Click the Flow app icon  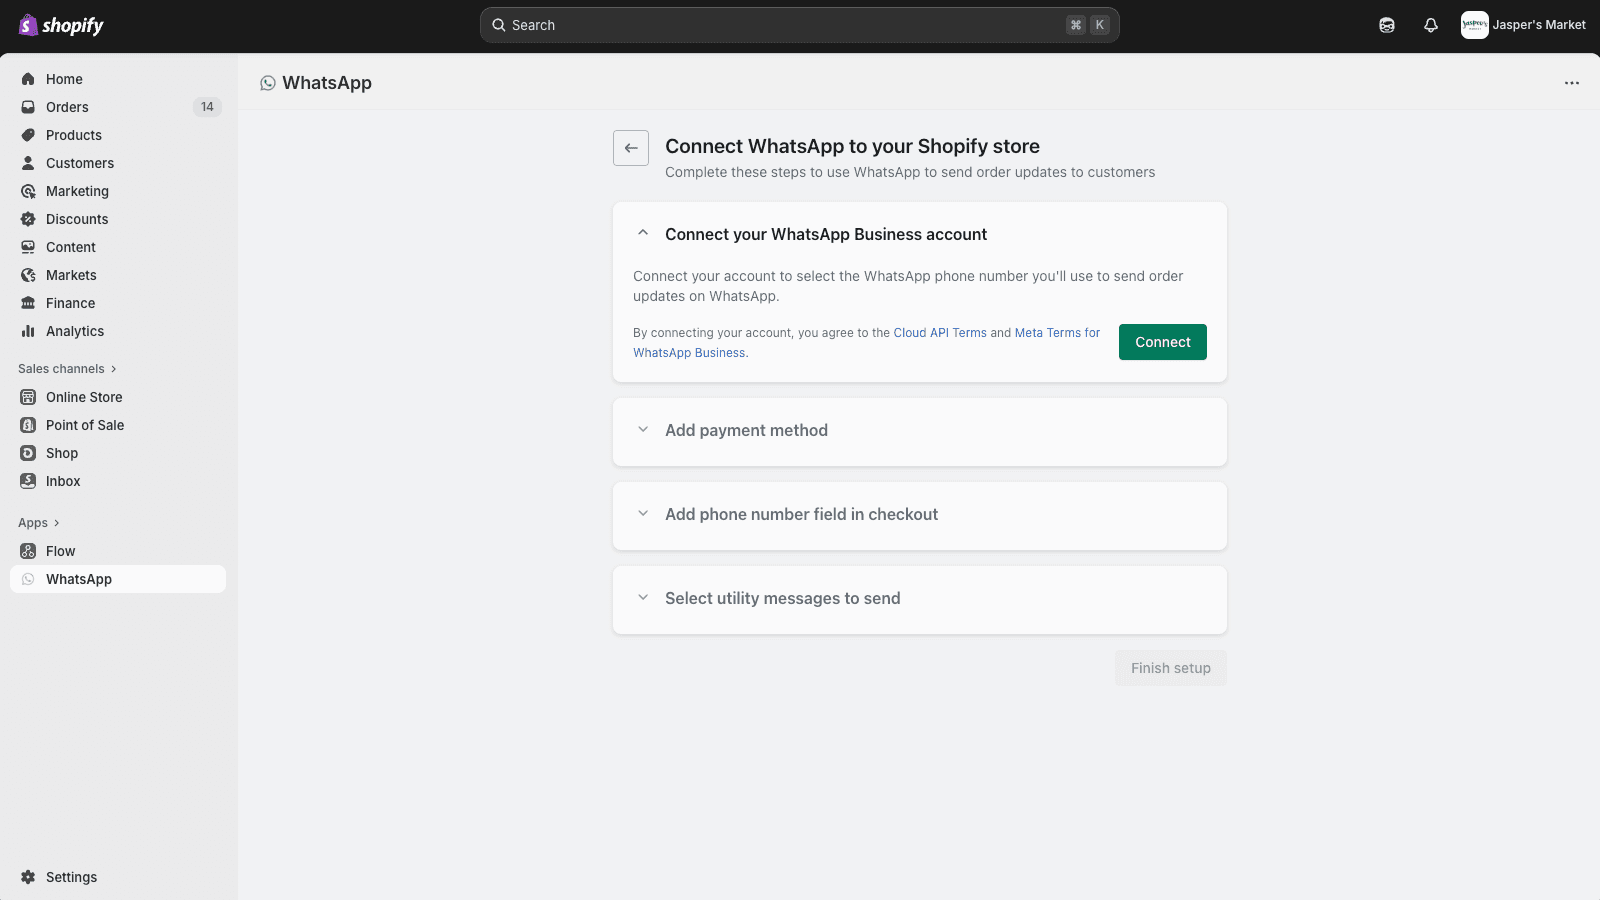click(x=28, y=551)
